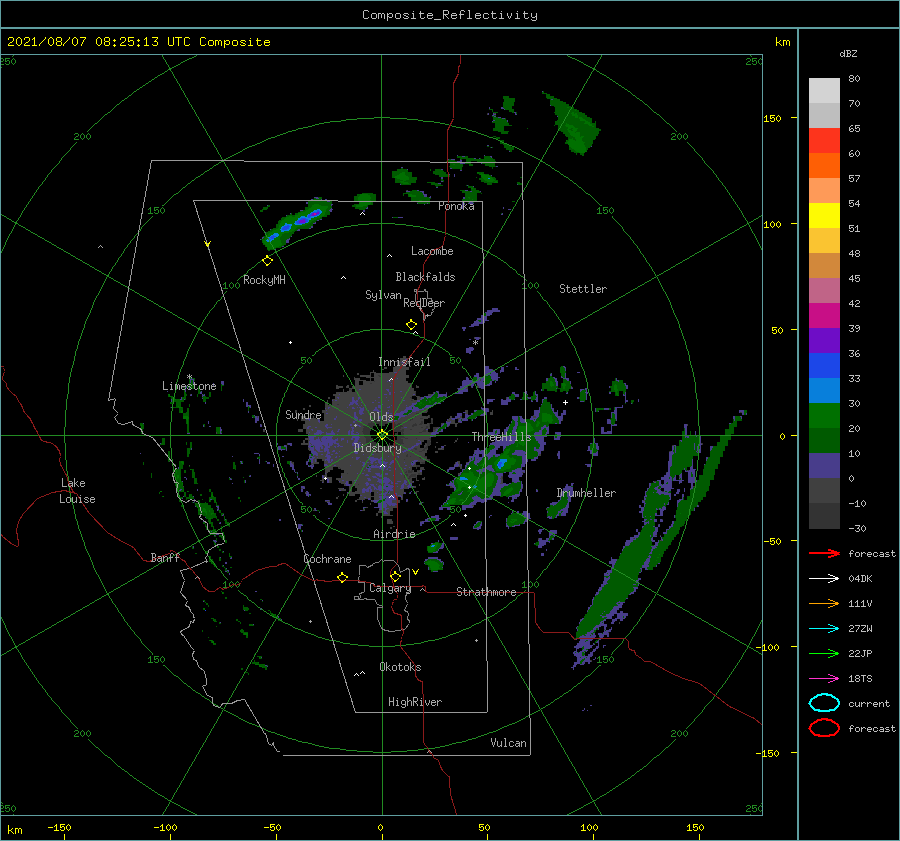This screenshot has width=900, height=841.
Task: Click the yellow diamond marker in Calgary
Action: (395, 576)
